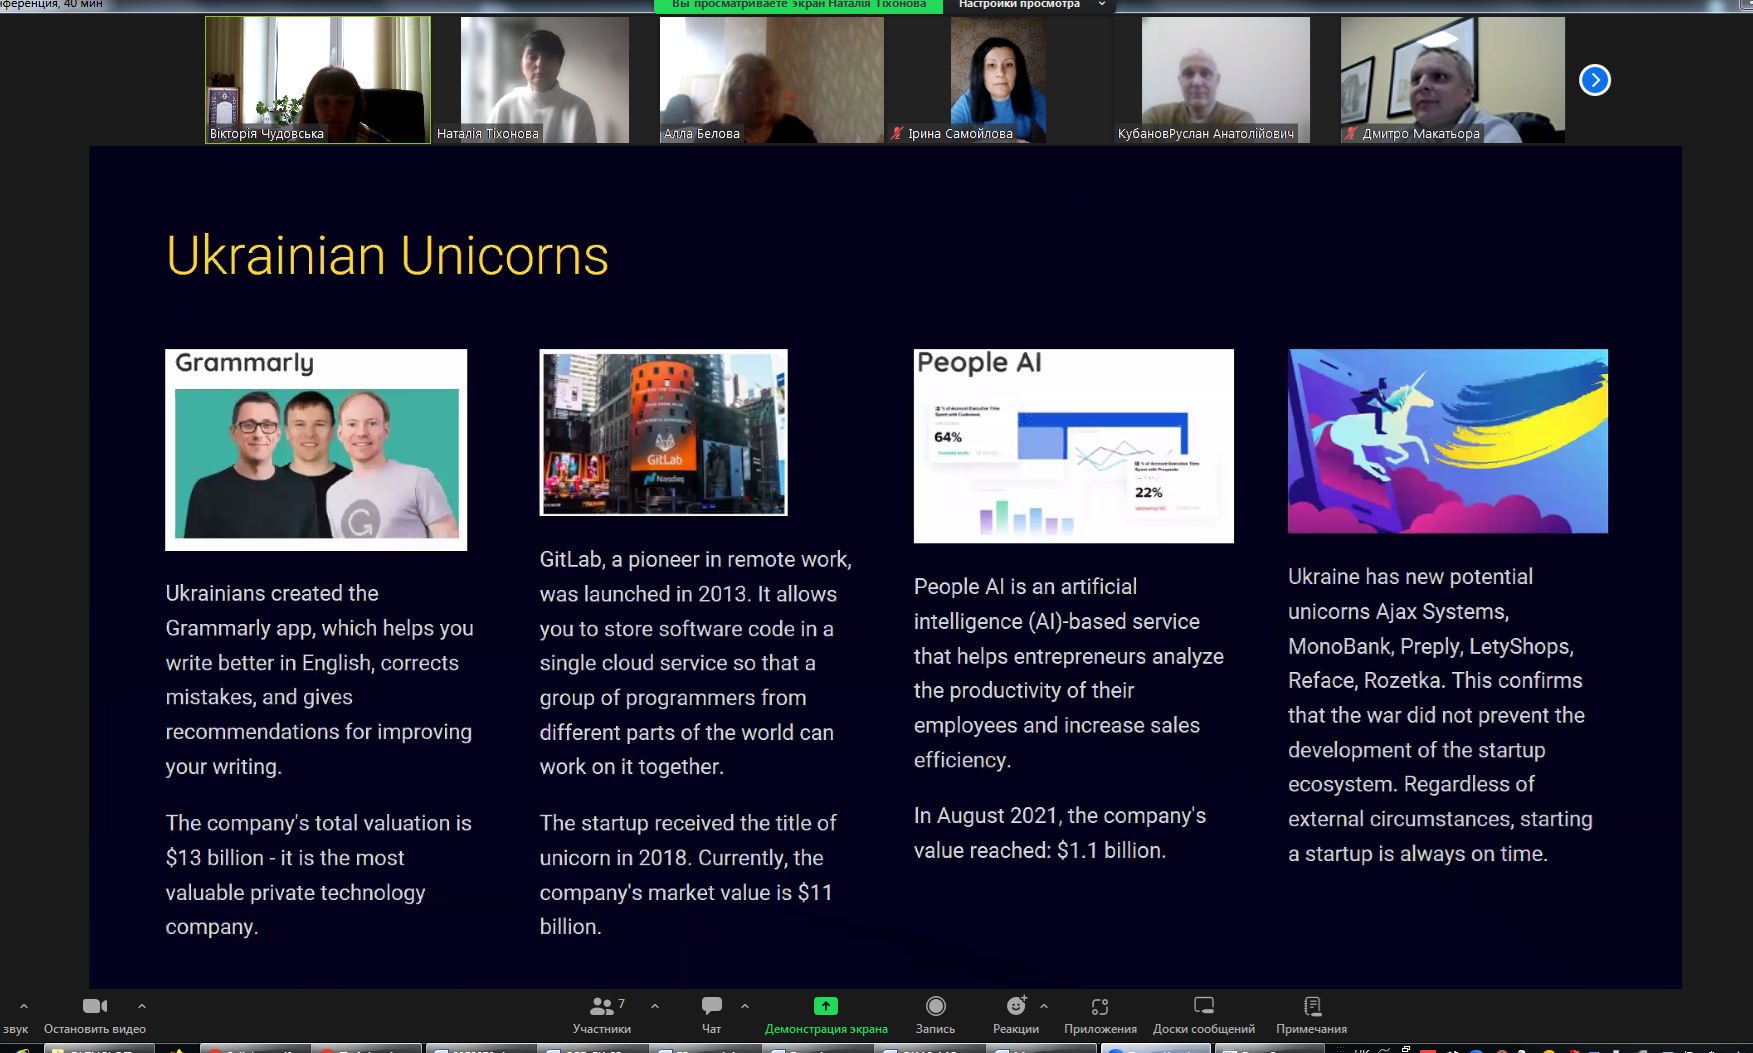
Task: Click the text "Ukrainians created the"
Action: (x=272, y=593)
